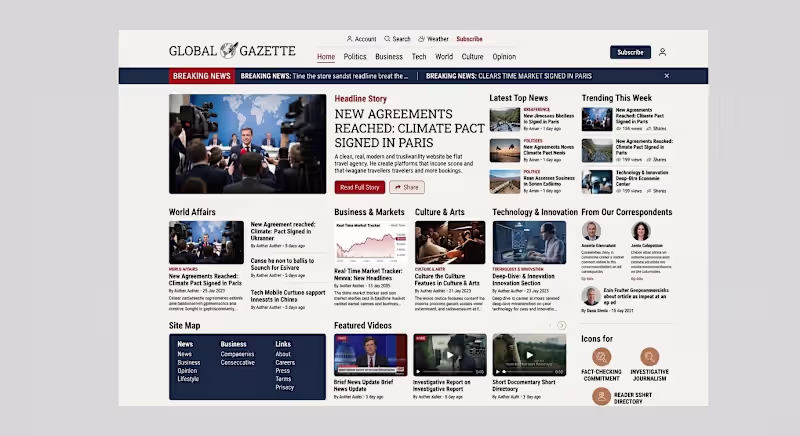Open the Business nav item
The width and height of the screenshot is (800, 436).
click(x=389, y=57)
